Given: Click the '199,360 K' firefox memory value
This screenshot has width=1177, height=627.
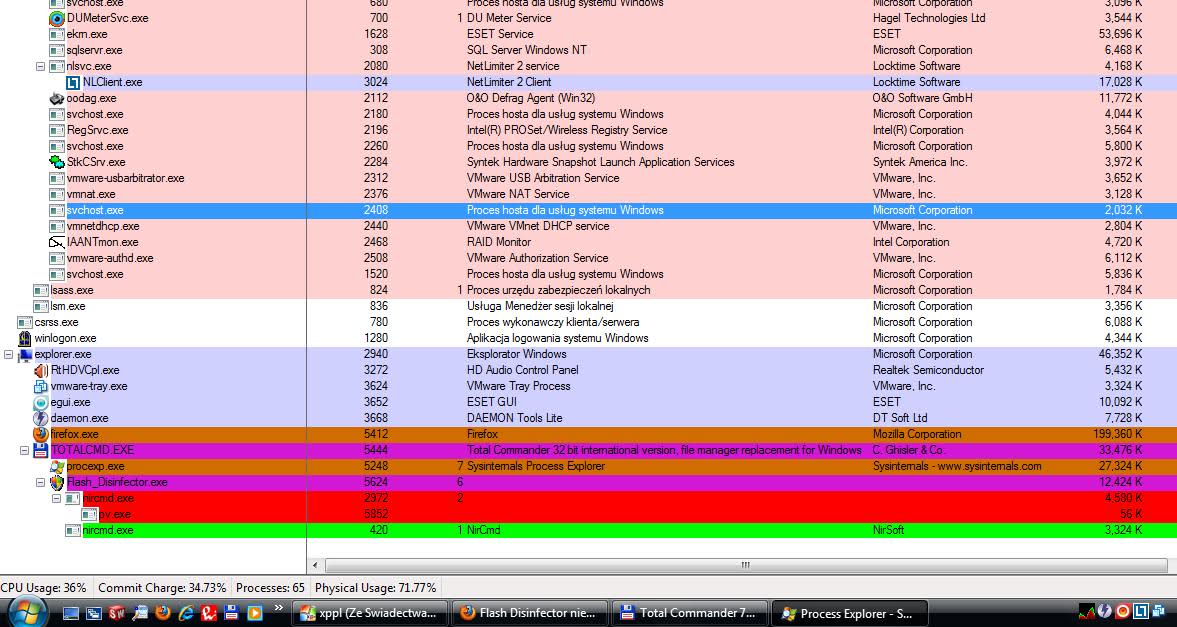Looking at the screenshot, I should (1118, 434).
